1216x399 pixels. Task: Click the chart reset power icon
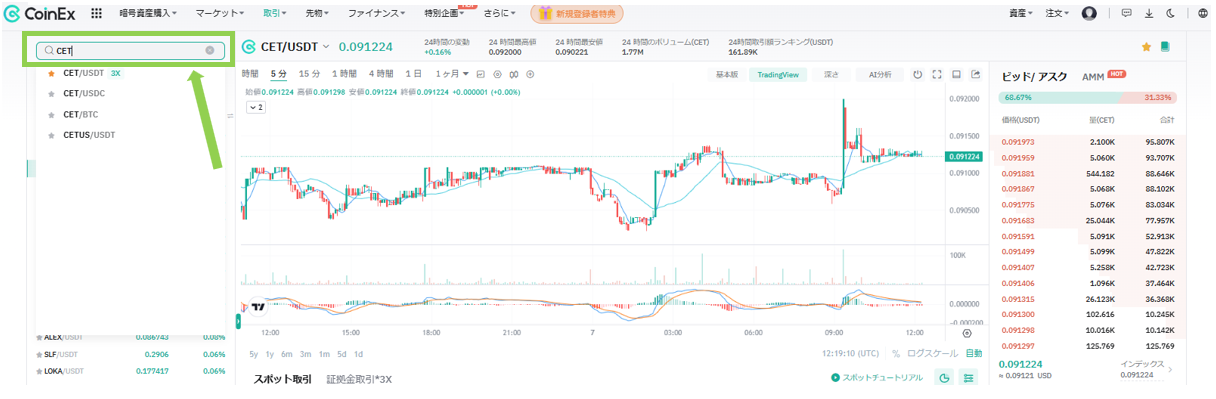(x=917, y=74)
